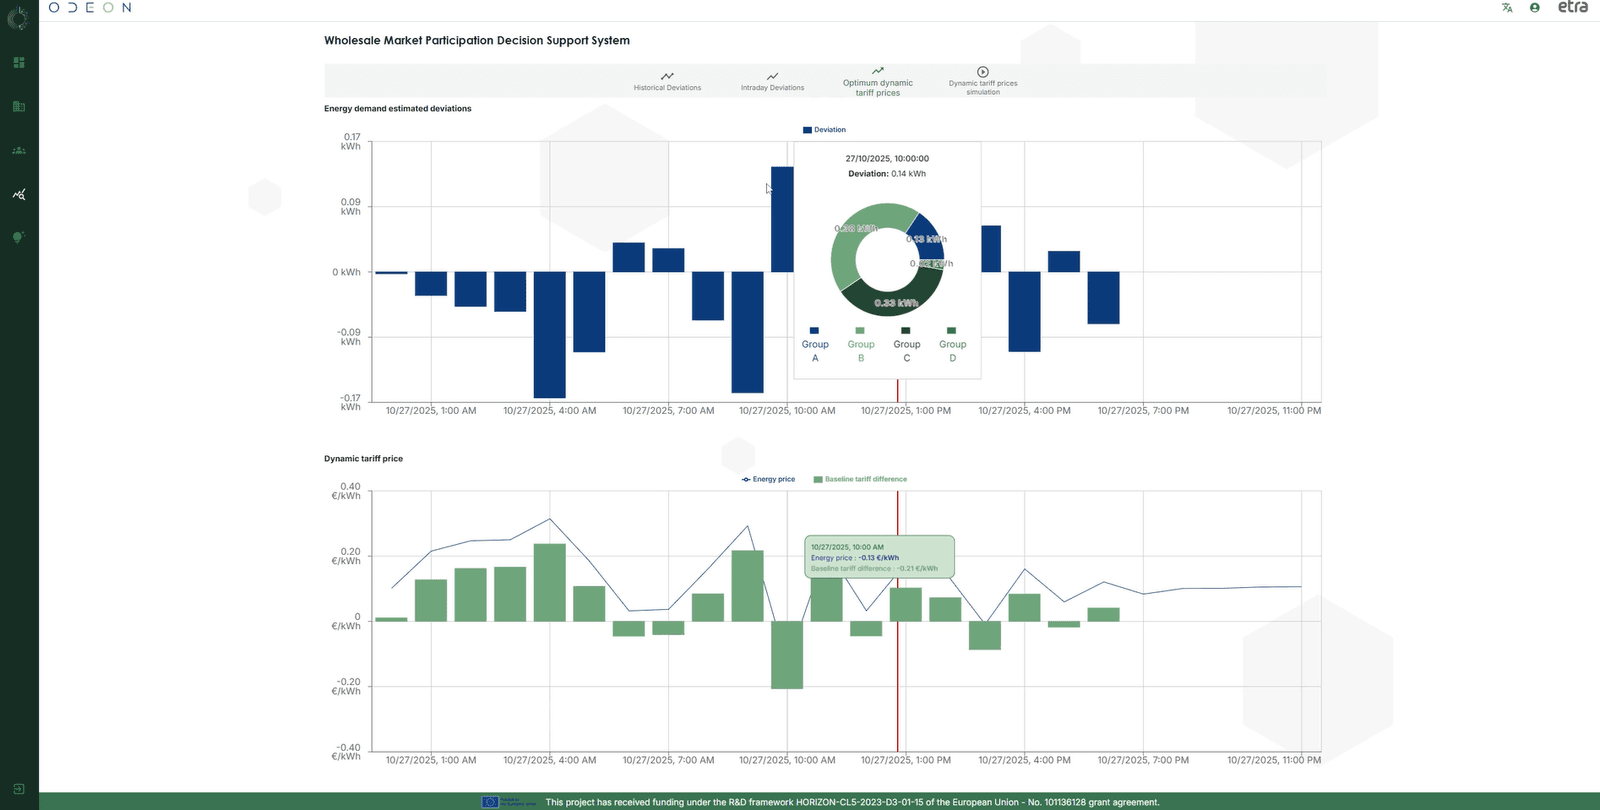Toggle Group B in donut legend

point(861,344)
